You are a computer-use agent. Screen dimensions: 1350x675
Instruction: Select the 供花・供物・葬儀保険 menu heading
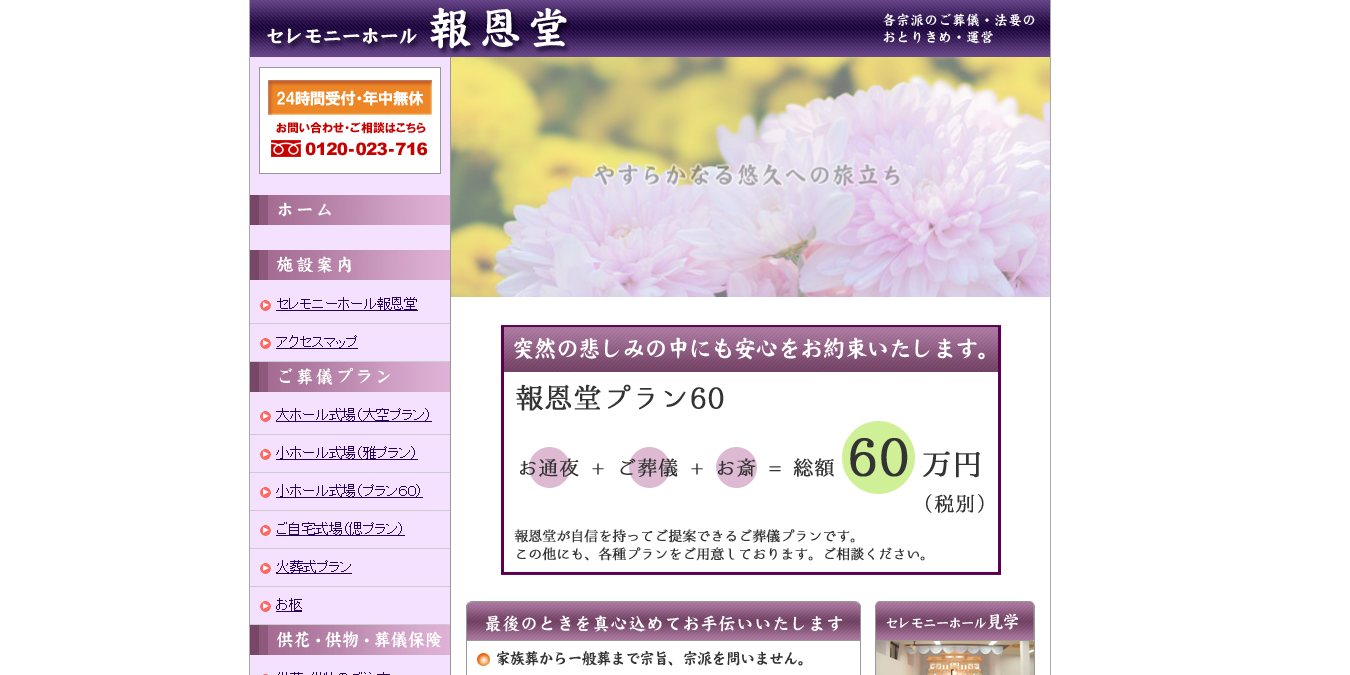tap(350, 640)
